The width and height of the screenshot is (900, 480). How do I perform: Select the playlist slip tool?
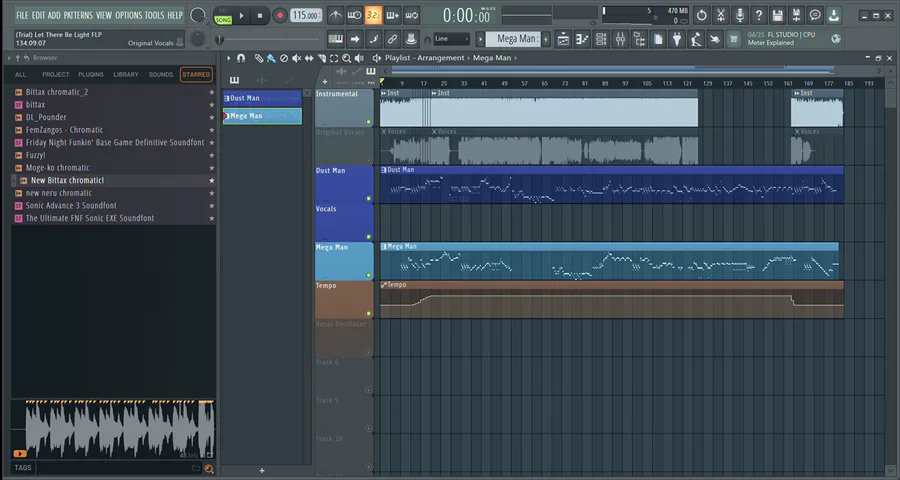click(x=309, y=58)
